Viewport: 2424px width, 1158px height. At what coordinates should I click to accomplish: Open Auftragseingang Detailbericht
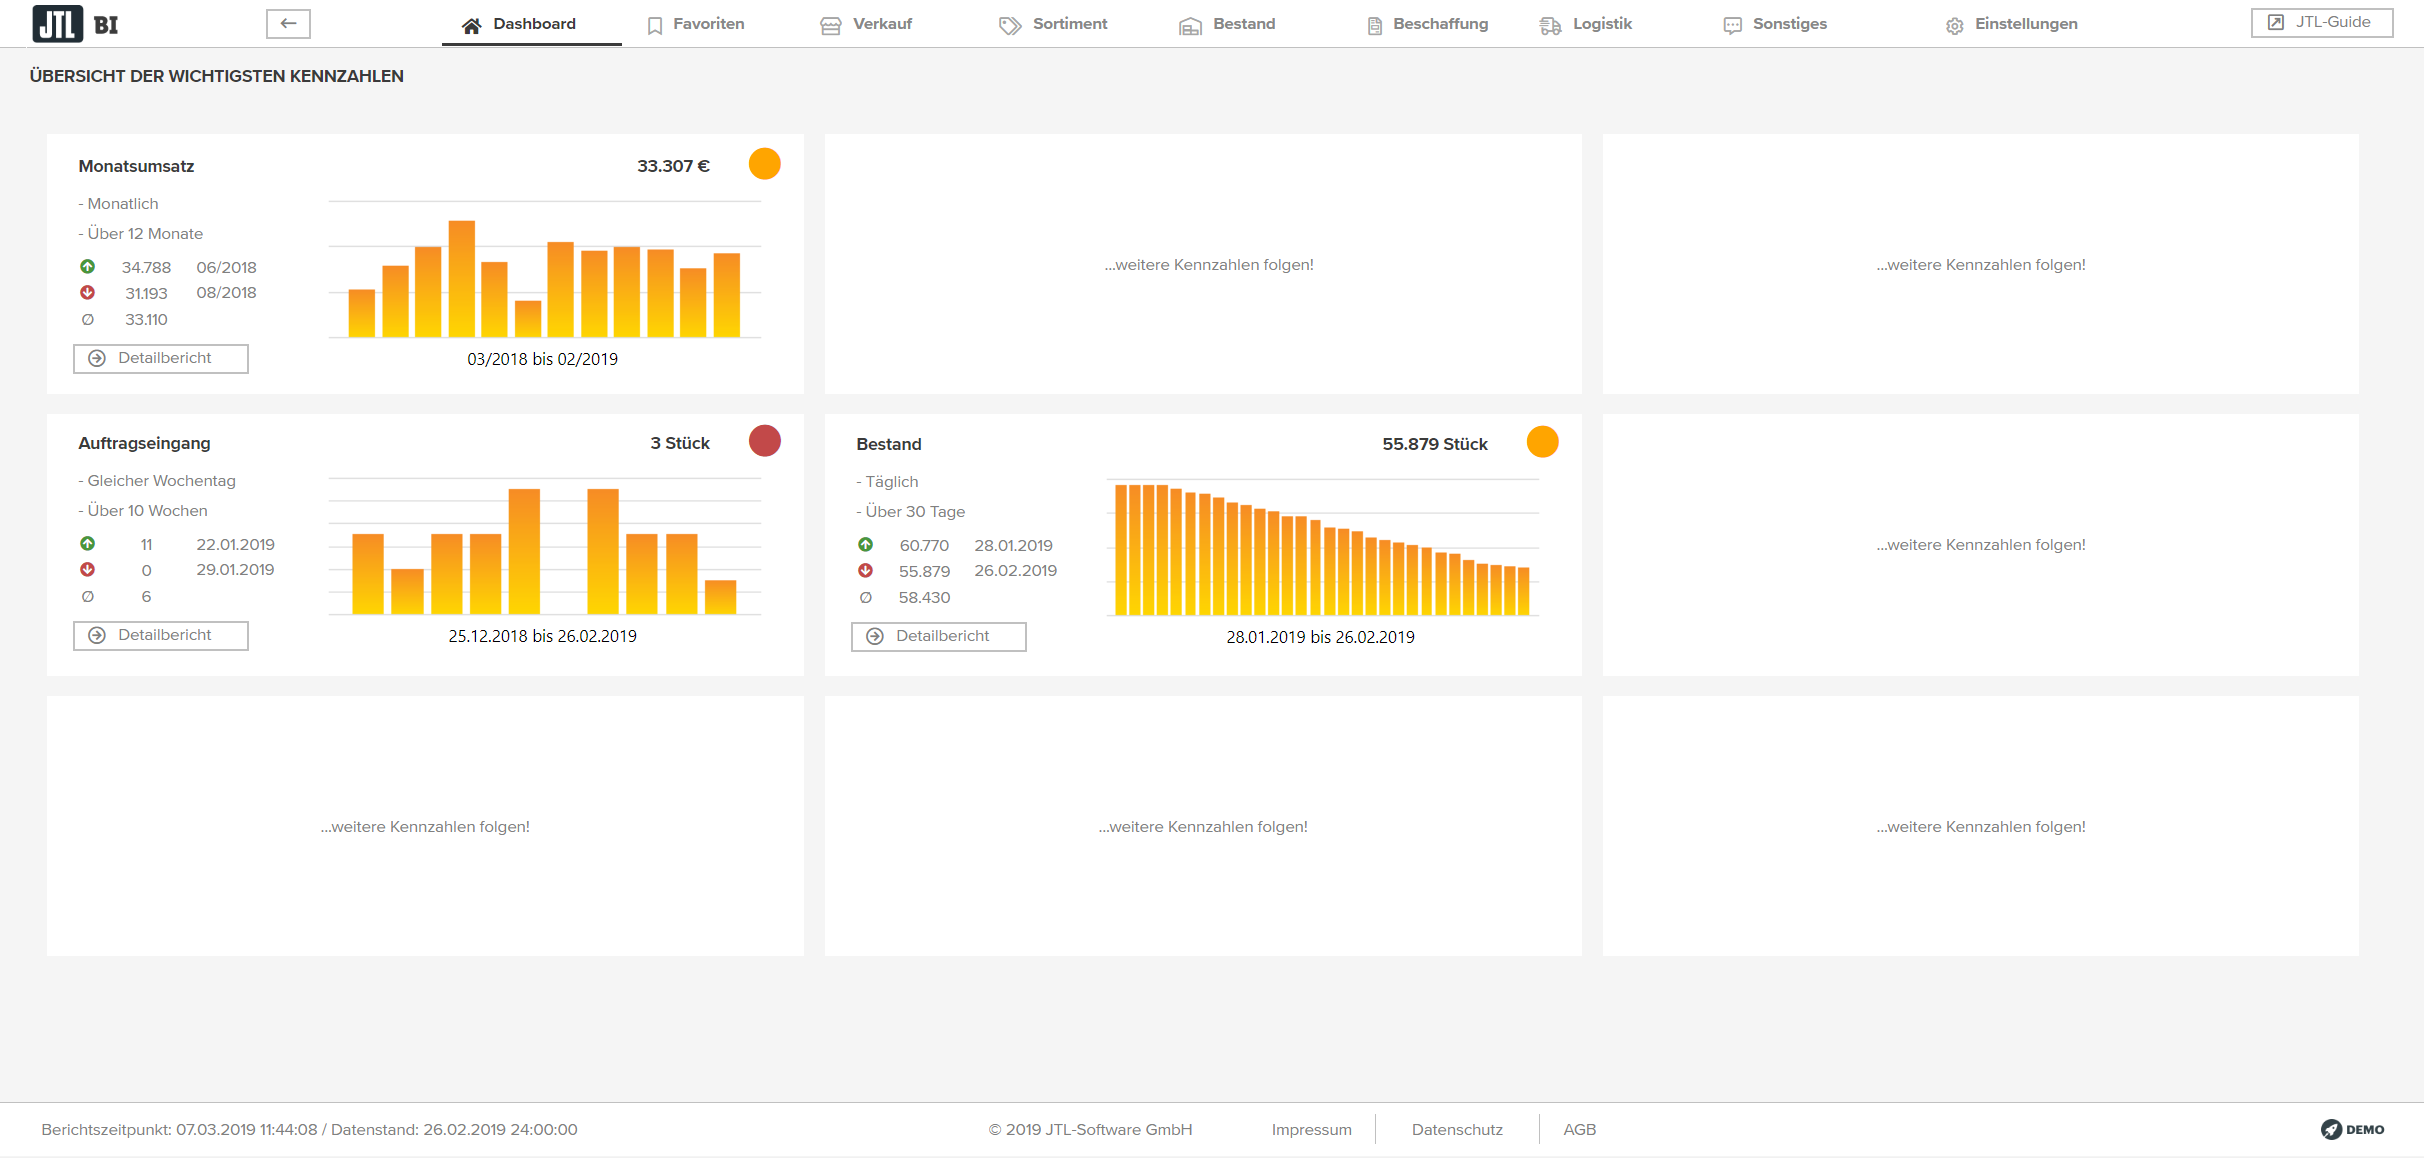click(x=161, y=635)
